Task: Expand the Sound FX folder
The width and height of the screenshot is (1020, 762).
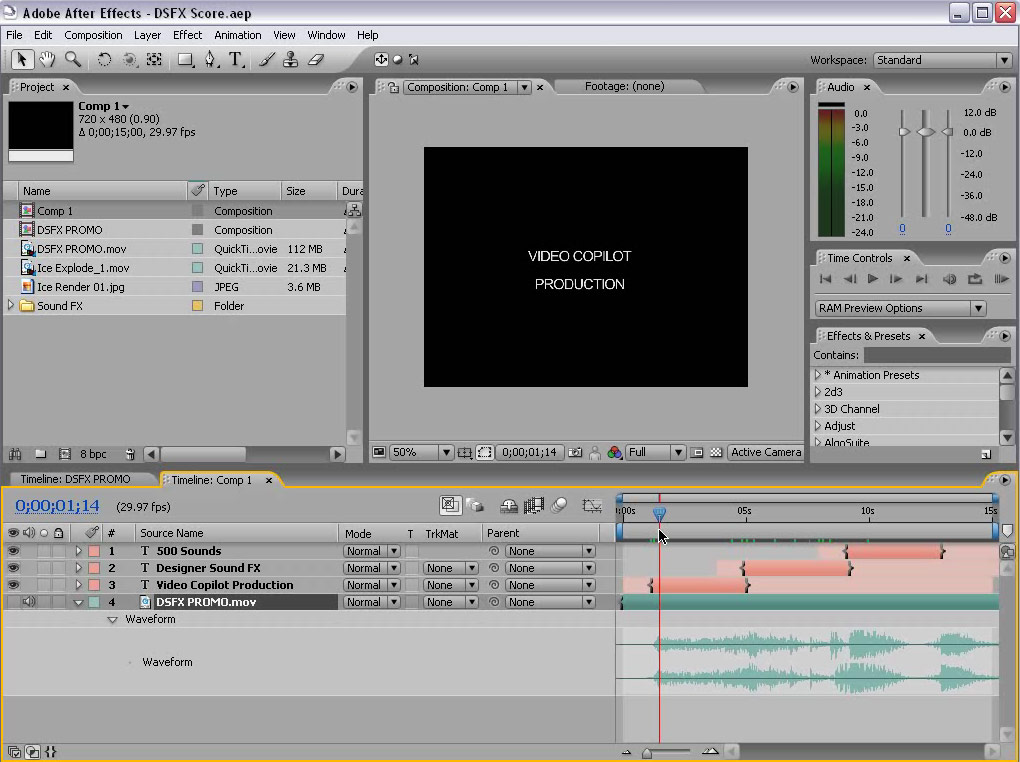Action: (11, 305)
